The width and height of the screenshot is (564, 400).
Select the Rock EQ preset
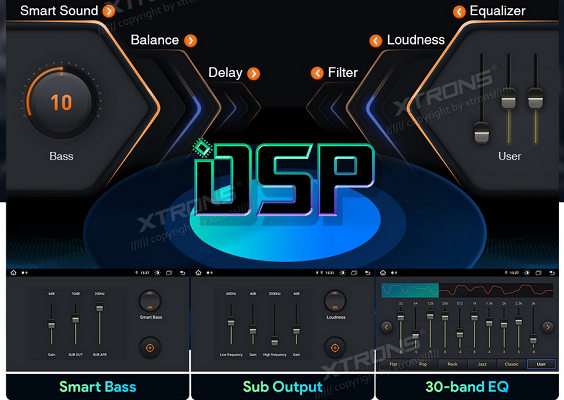[452, 364]
